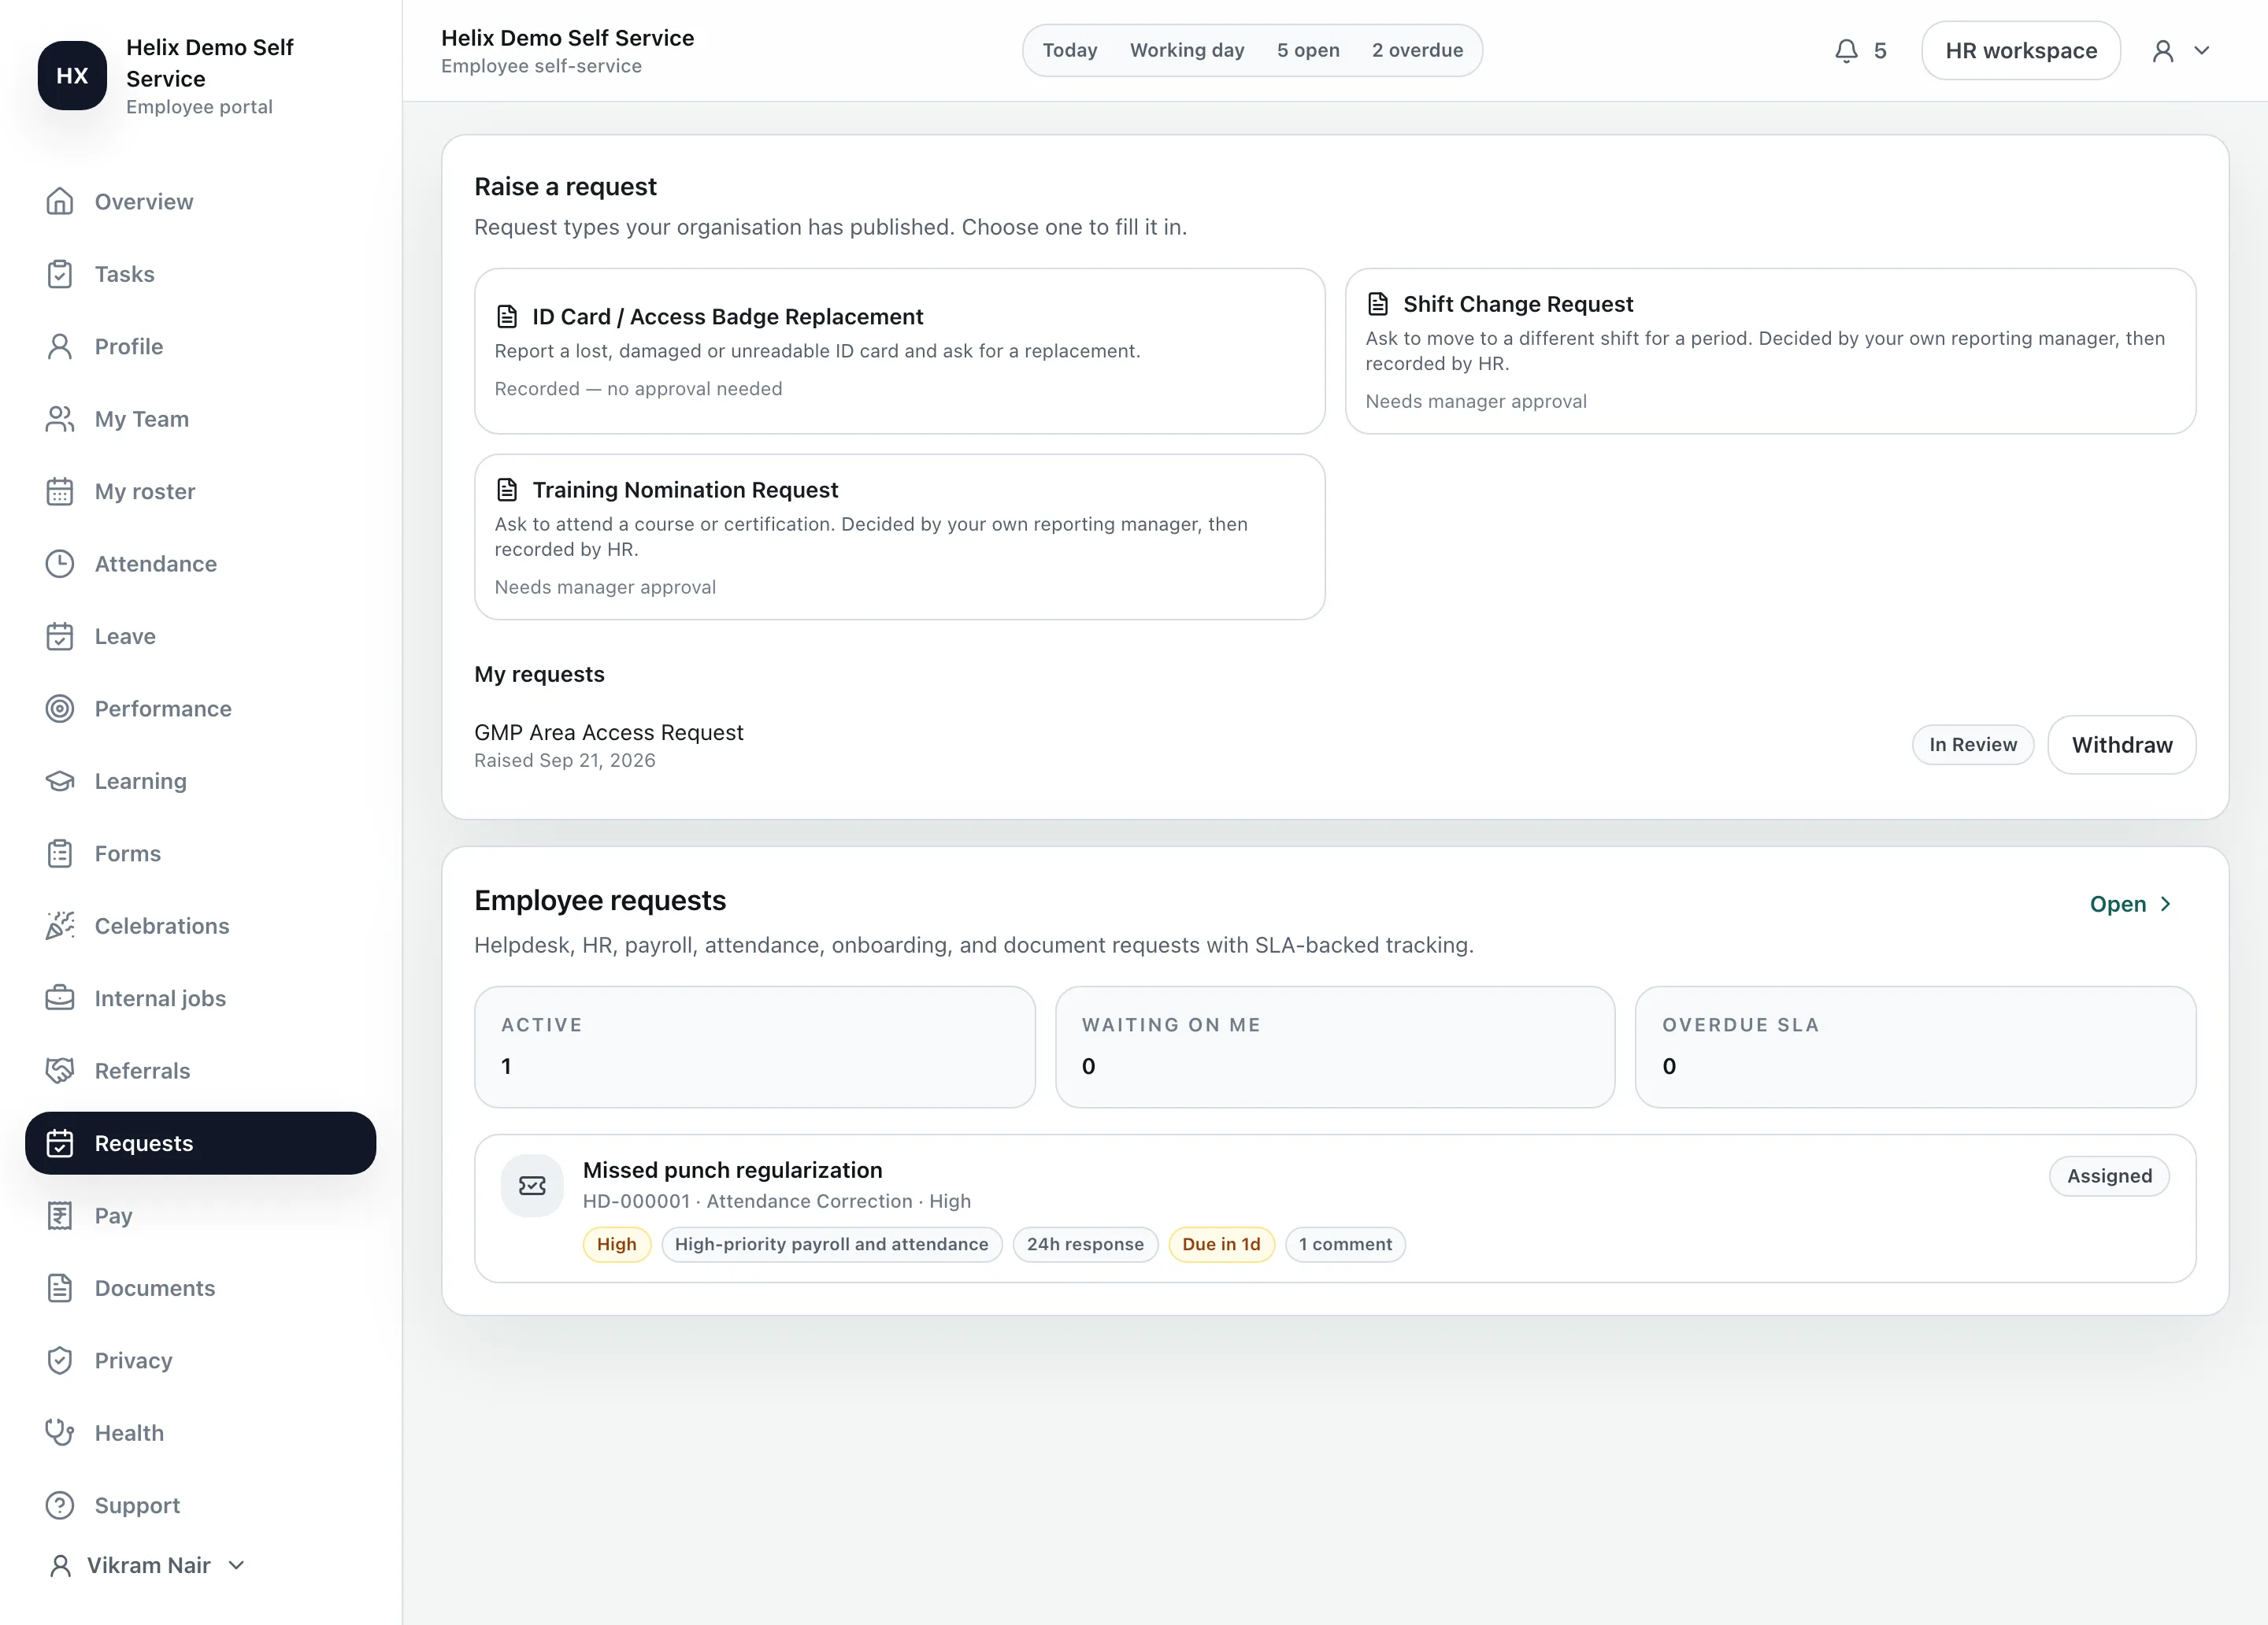The image size is (2268, 1625).
Task: Open the notifications bell icon
Action: point(1846,51)
